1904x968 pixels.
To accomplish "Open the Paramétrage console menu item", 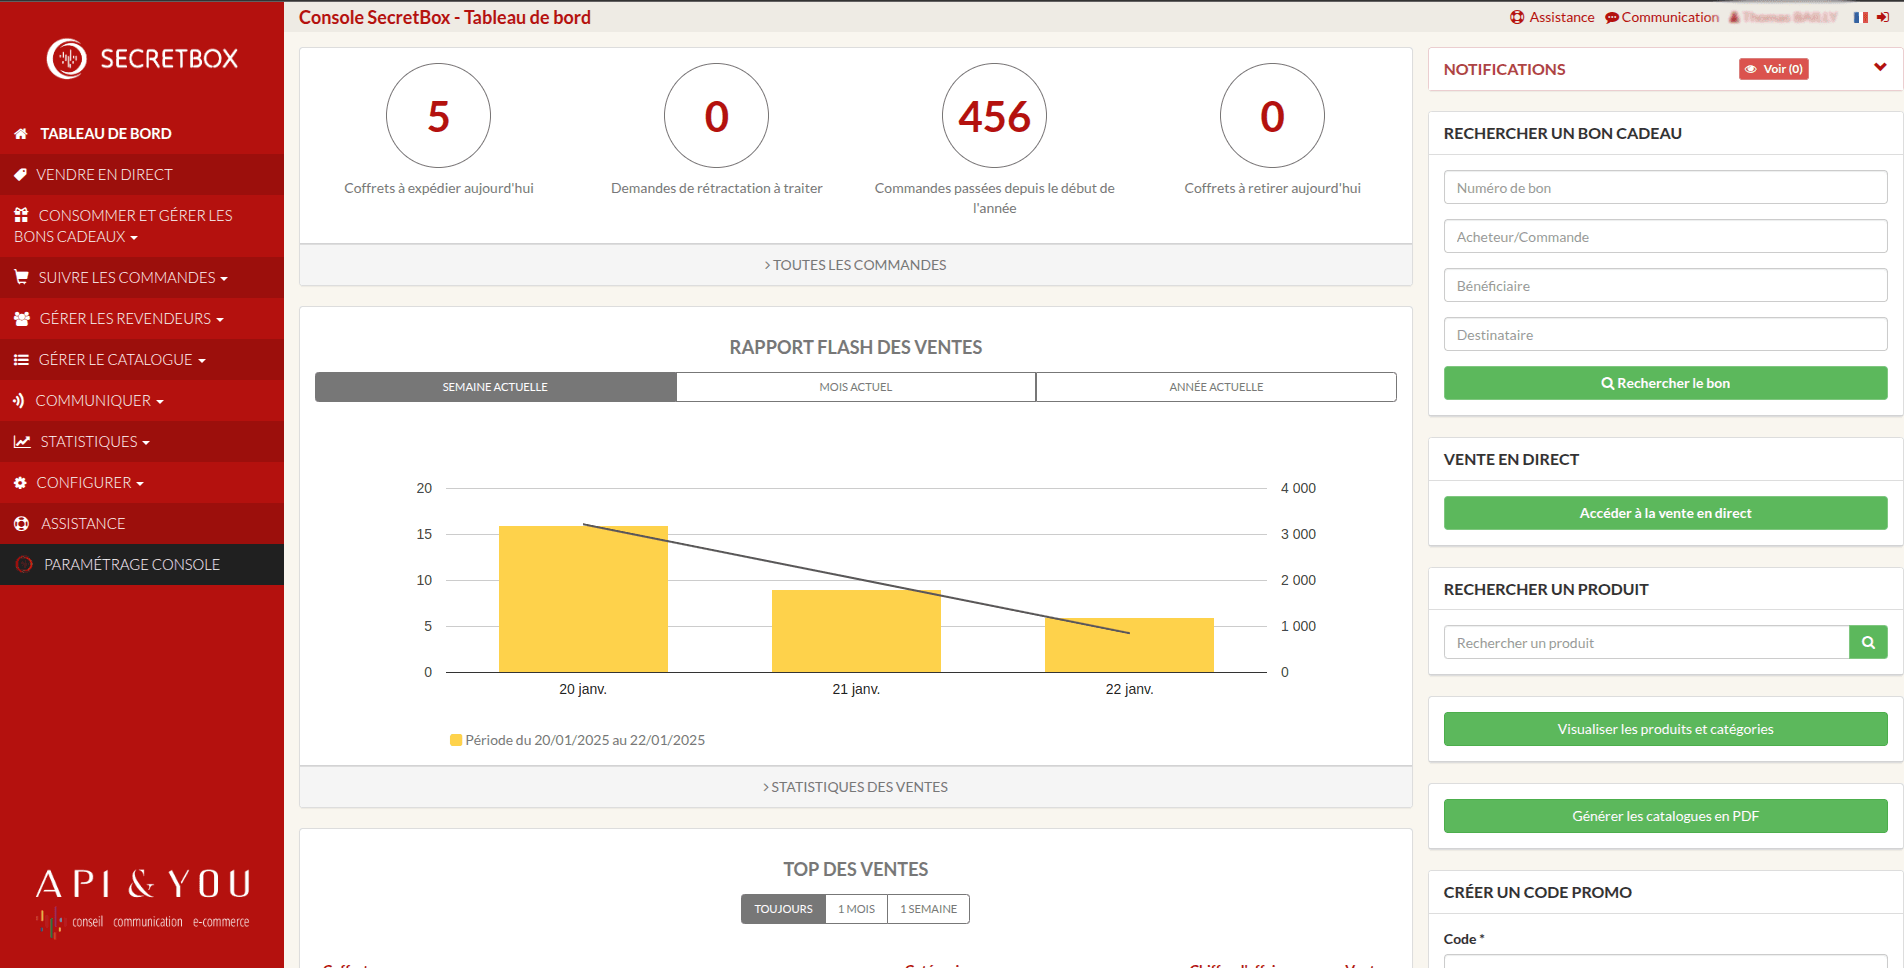I will [131, 565].
